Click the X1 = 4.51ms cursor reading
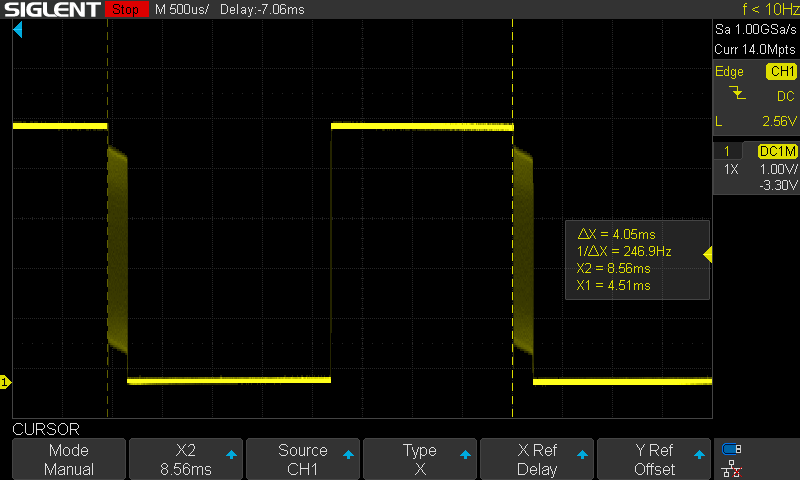This screenshot has width=800, height=480. click(x=613, y=285)
